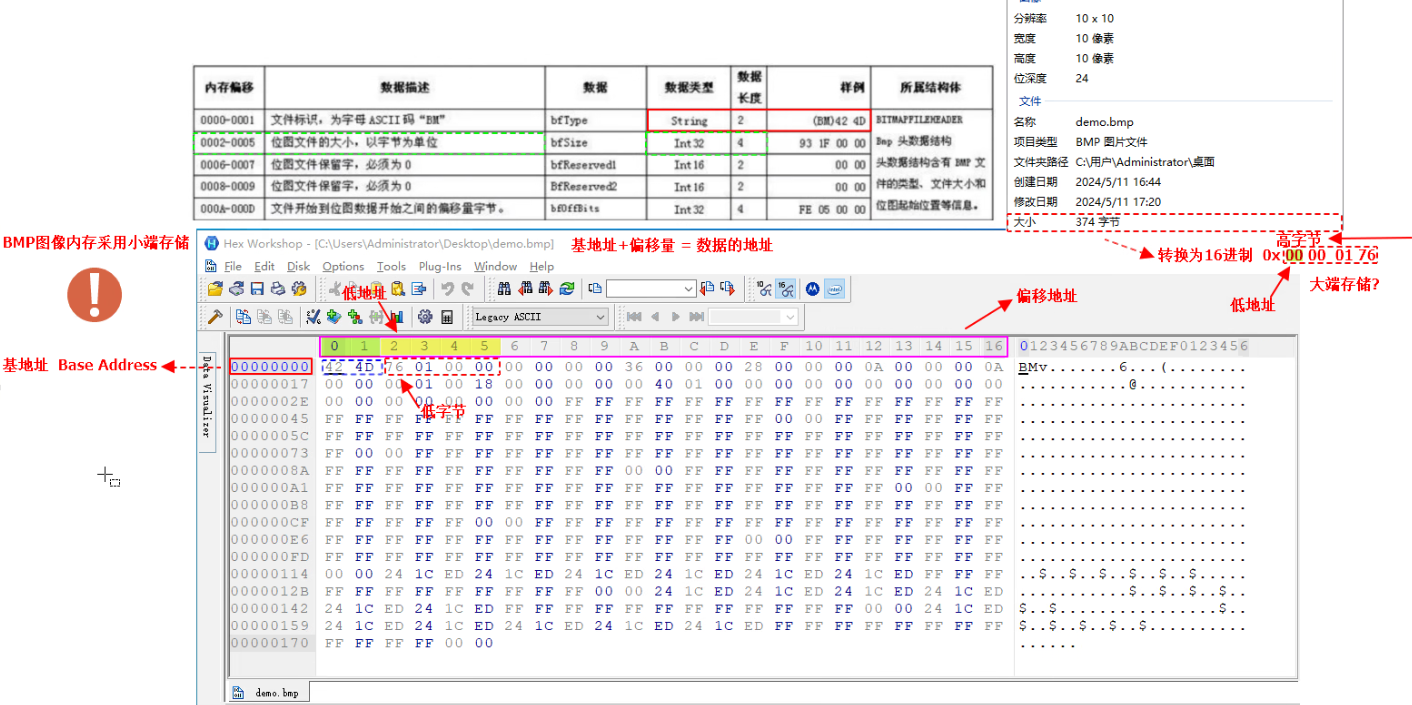Toggle the decimal base 10 view button

[x=765, y=288]
